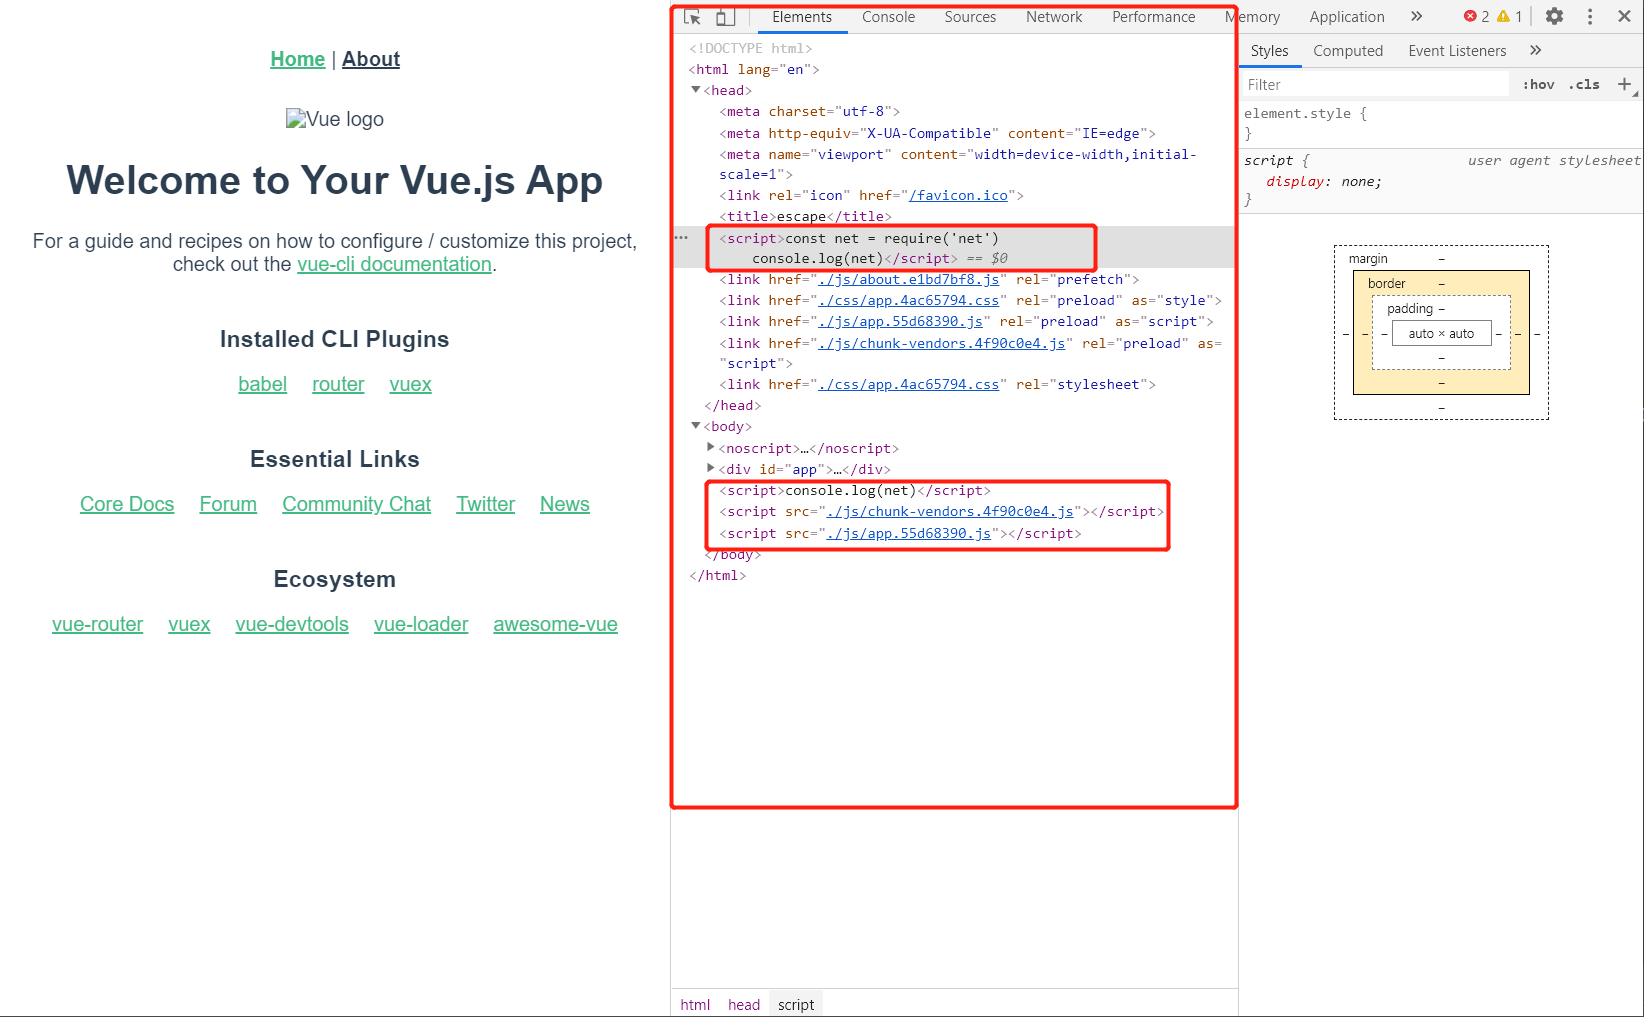The width and height of the screenshot is (1644, 1017).
Task: Select head in the breadcrumb bar
Action: (743, 1004)
